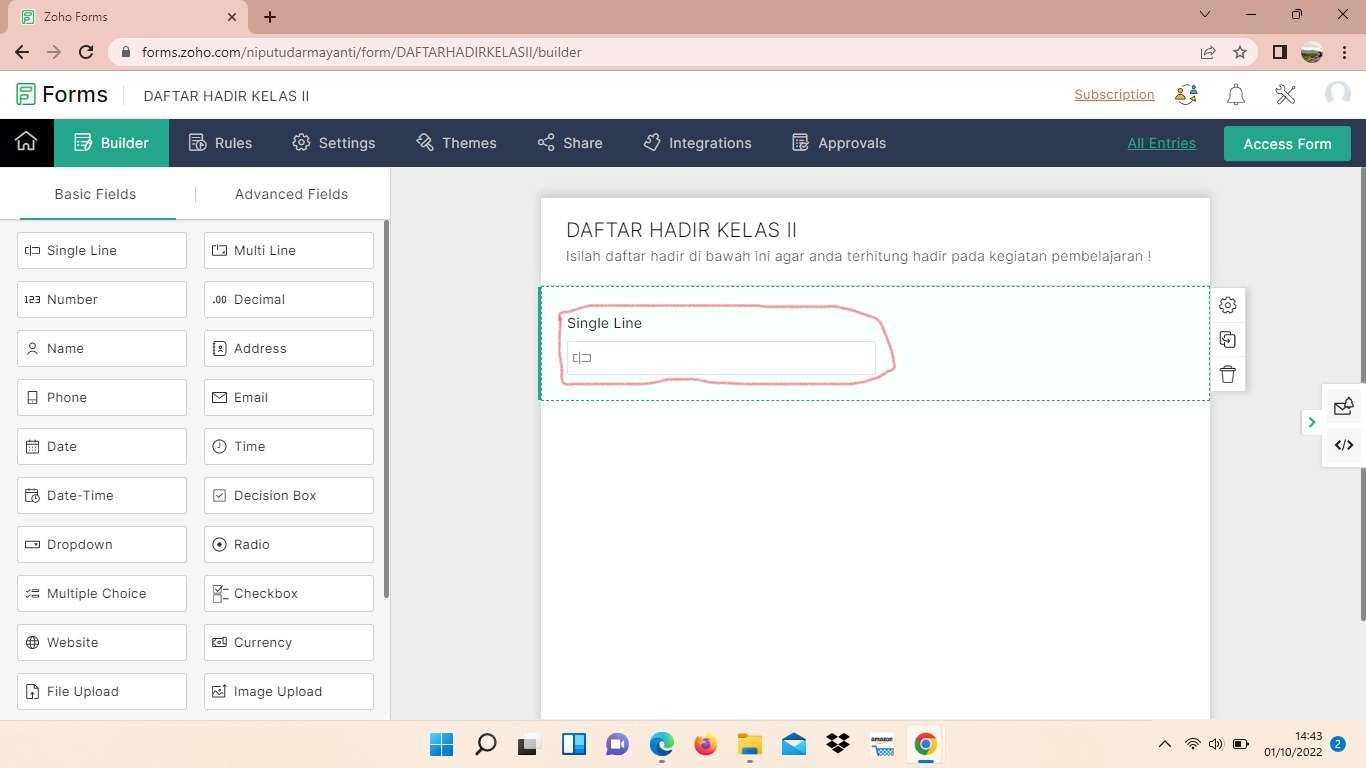Add a Date-Time field
Viewport: 1366px width, 768px height.
tap(102, 496)
